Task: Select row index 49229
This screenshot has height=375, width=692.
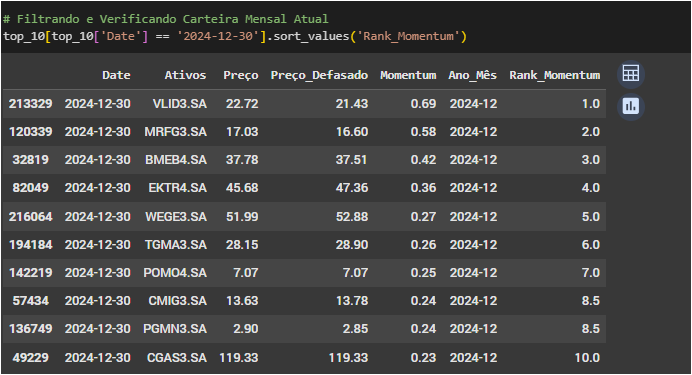Action: click(30, 357)
